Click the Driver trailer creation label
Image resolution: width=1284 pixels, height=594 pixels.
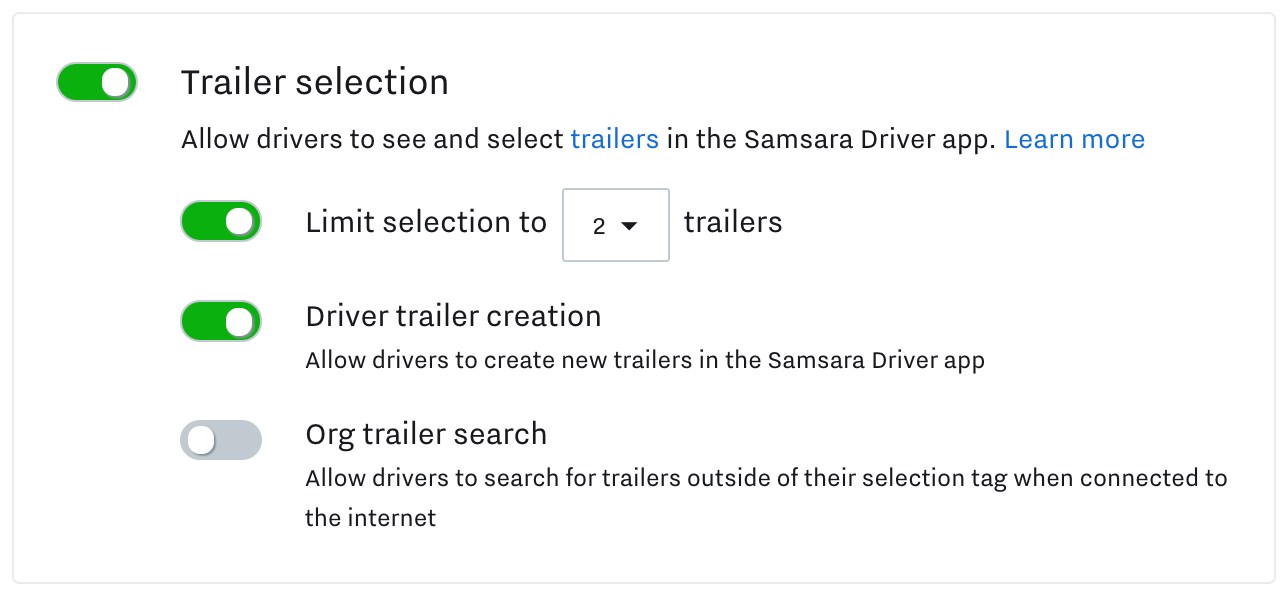(x=453, y=316)
